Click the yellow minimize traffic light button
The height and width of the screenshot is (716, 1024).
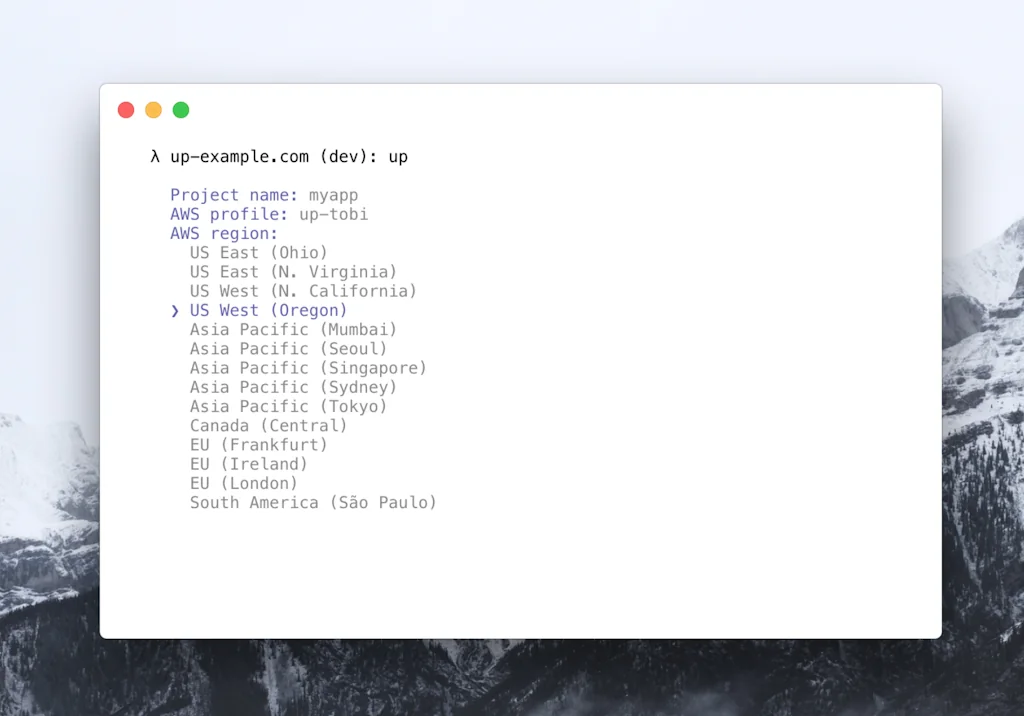[x=153, y=109]
